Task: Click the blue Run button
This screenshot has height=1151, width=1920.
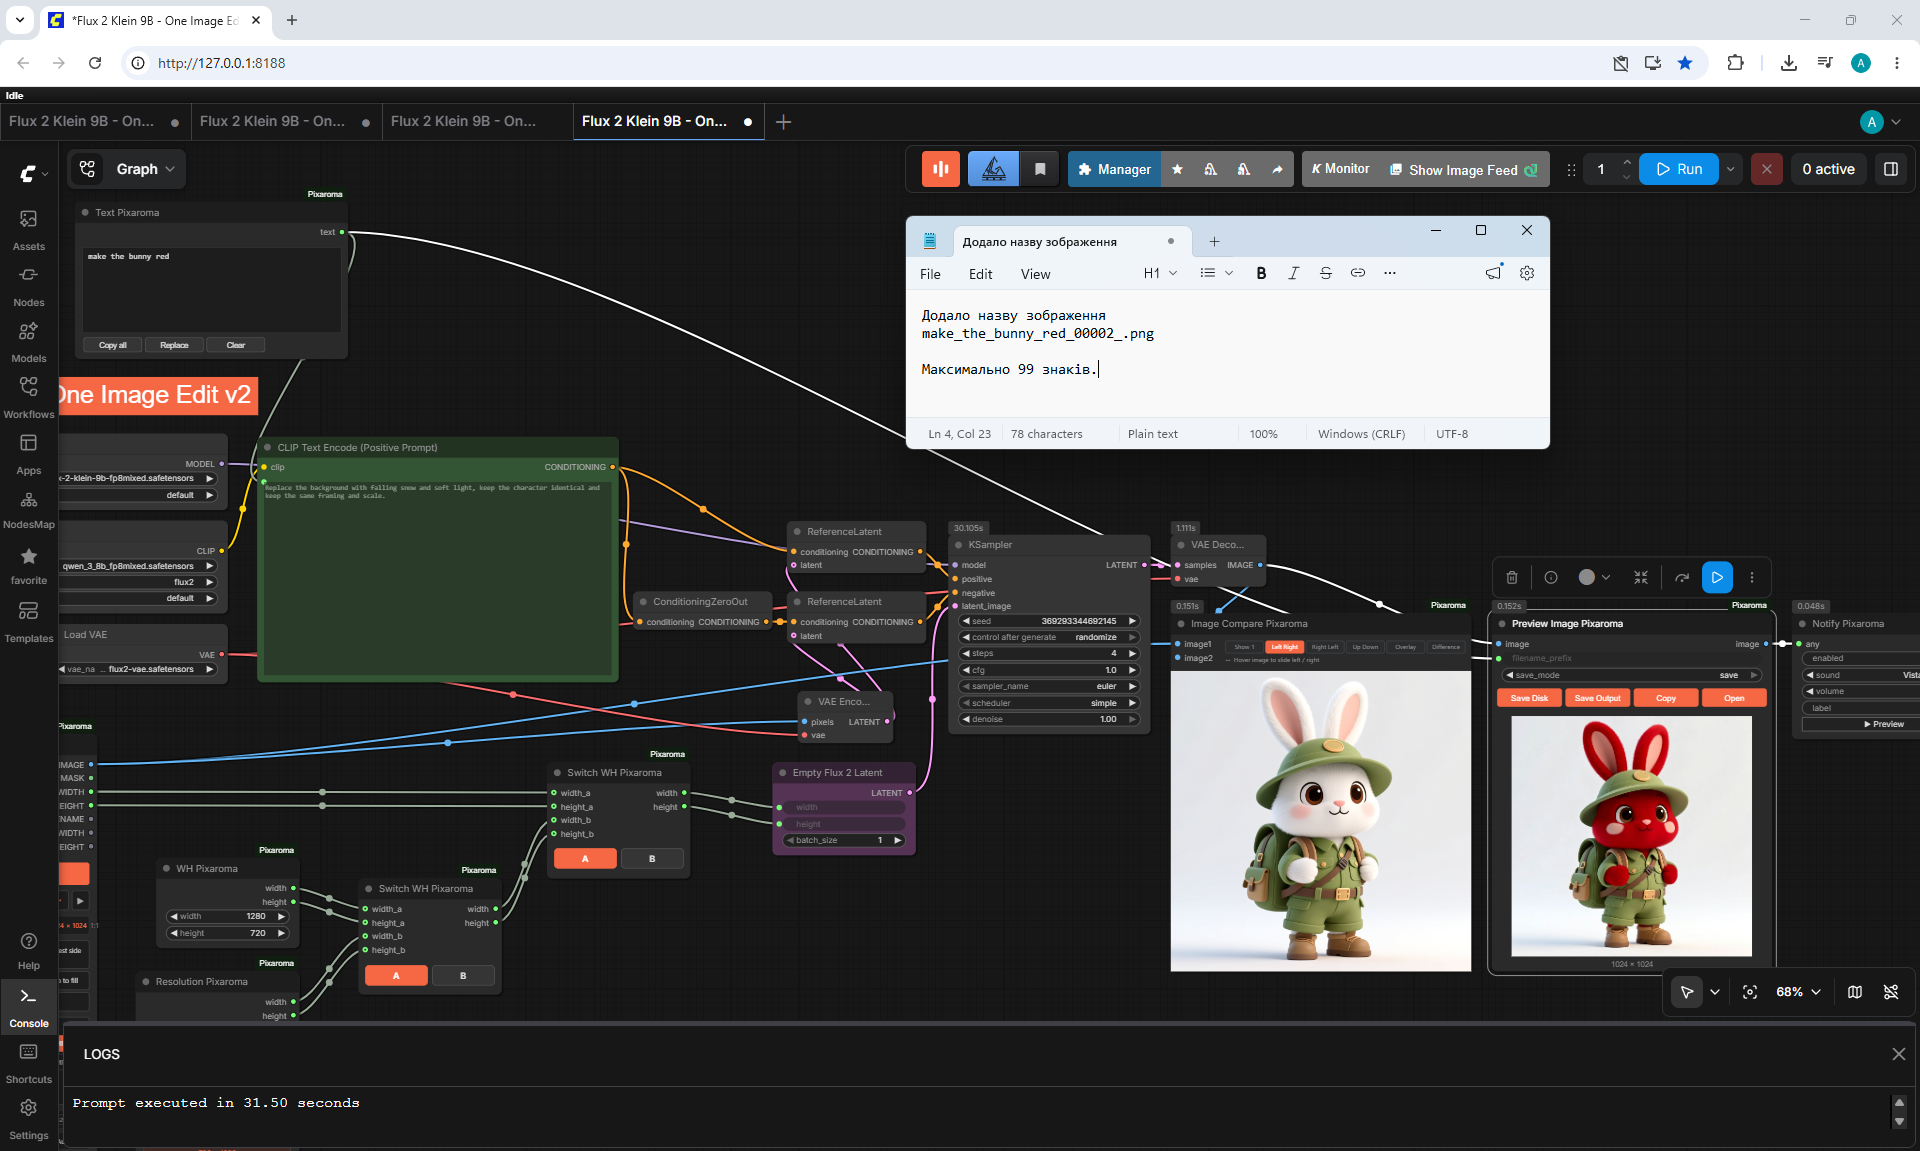Action: (x=1679, y=169)
